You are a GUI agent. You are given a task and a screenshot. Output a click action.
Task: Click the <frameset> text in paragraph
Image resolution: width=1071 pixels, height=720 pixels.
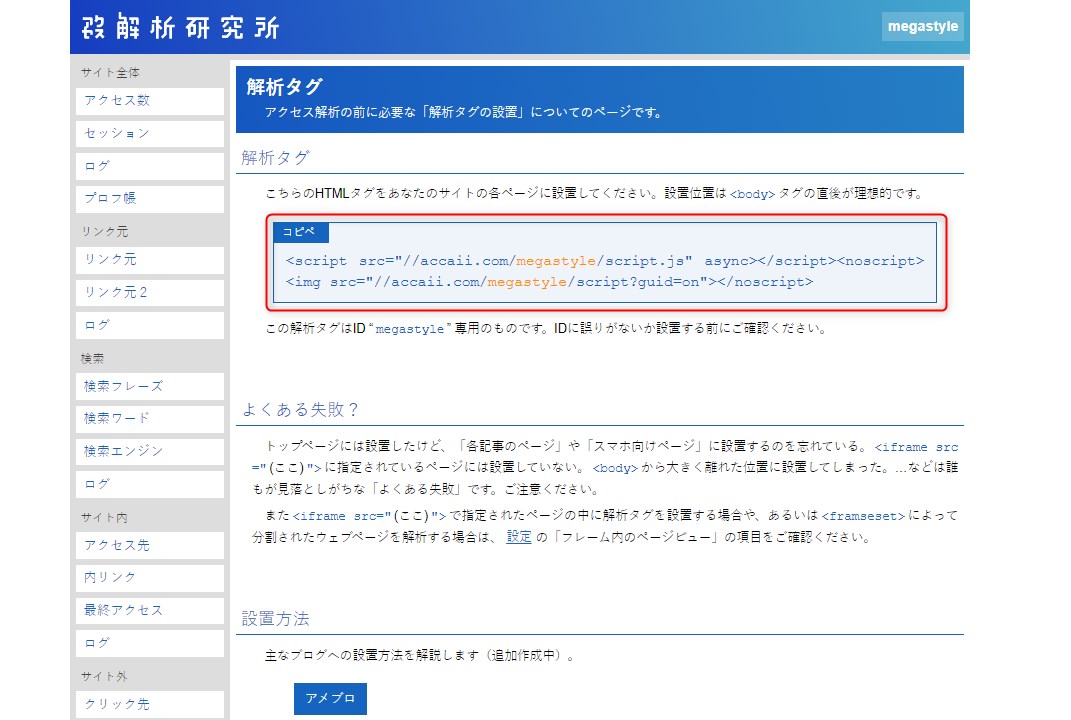tap(863, 516)
